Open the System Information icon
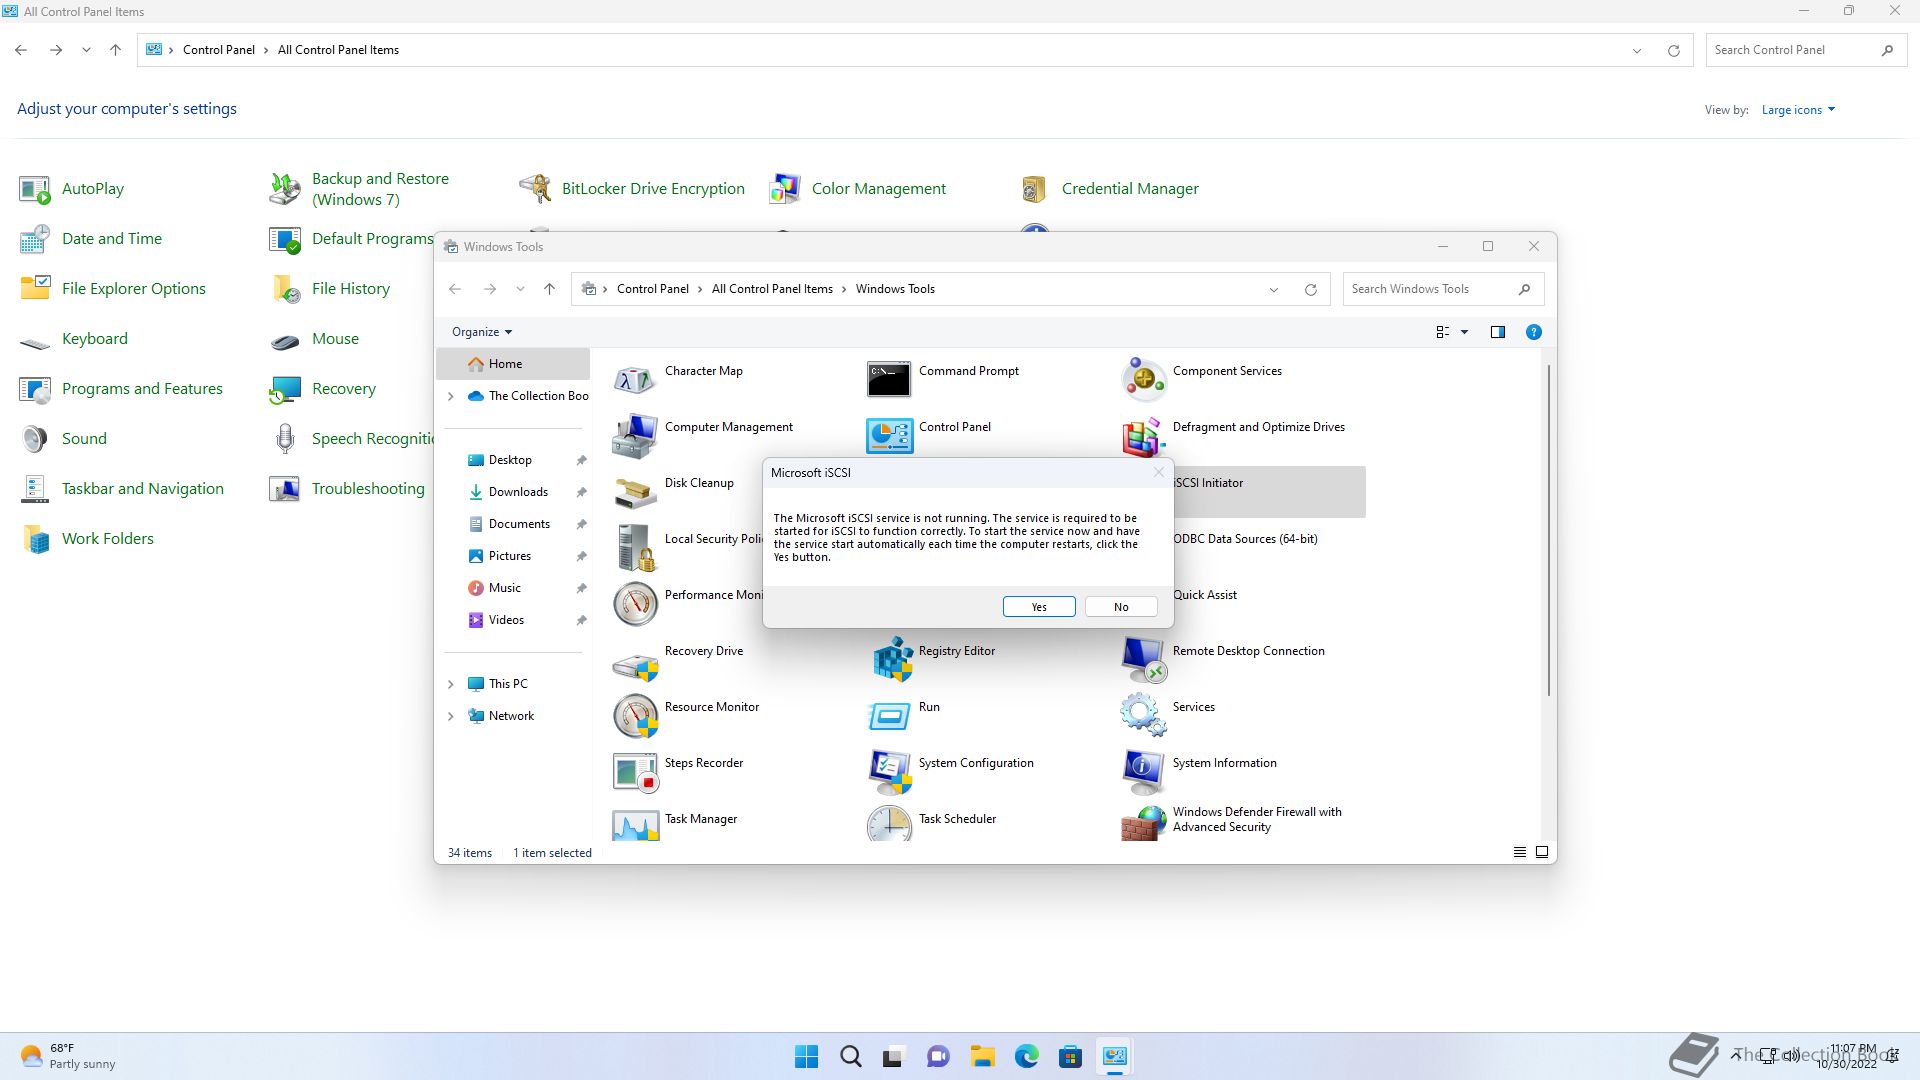This screenshot has height=1080, width=1920. pos(1143,772)
